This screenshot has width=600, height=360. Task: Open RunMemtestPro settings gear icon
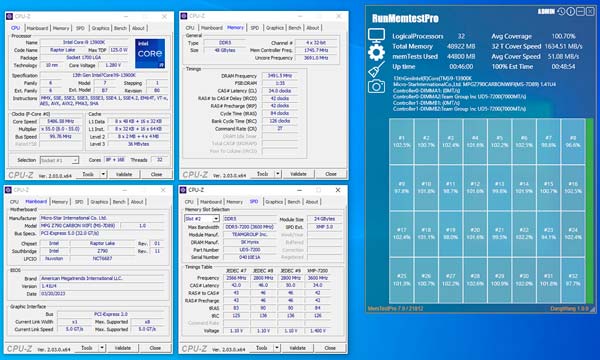coord(376,52)
